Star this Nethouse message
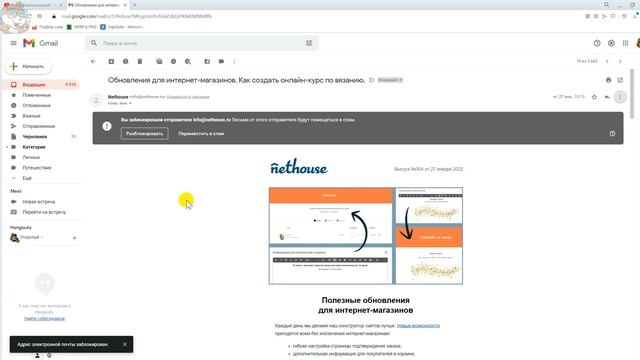The width and height of the screenshot is (640, 360). click(594, 97)
